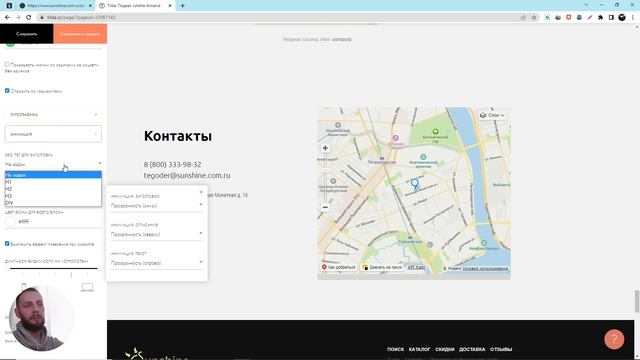640x360 pixels.
Task: Click phone number 8 (800) 333-98-32
Action: coord(172,164)
